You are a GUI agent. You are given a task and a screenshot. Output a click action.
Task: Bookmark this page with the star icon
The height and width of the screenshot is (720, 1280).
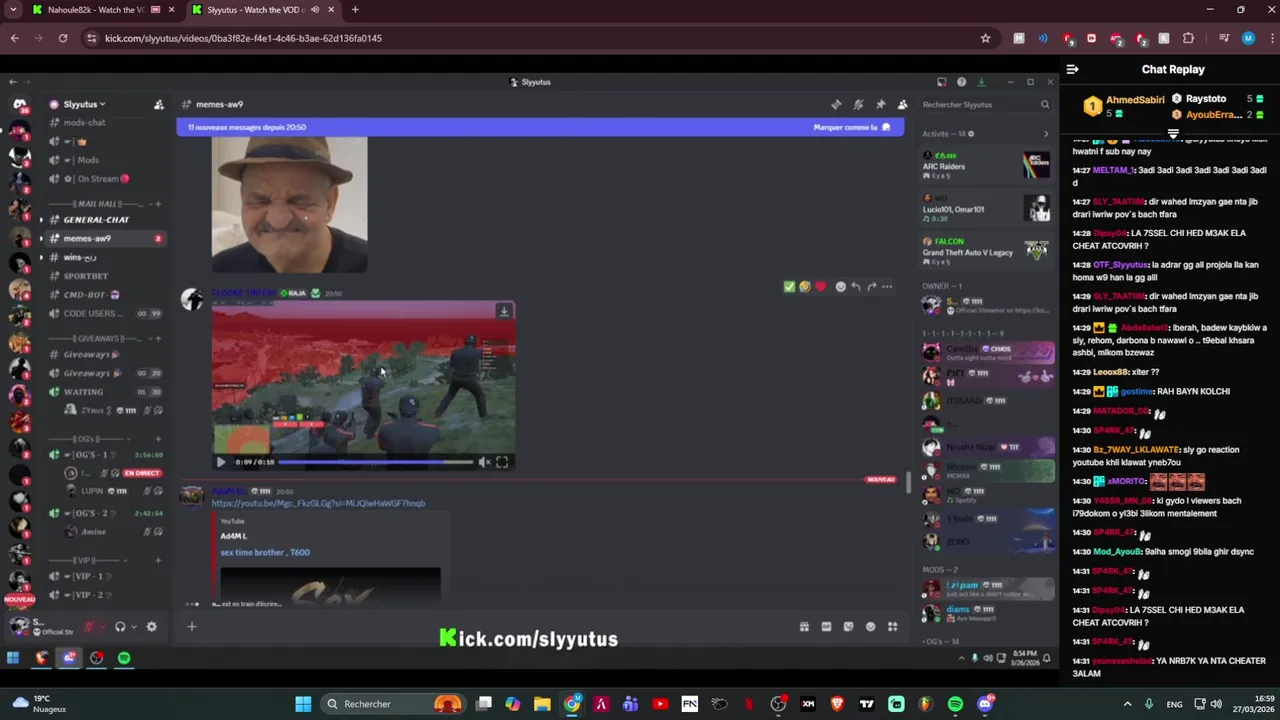pos(985,38)
